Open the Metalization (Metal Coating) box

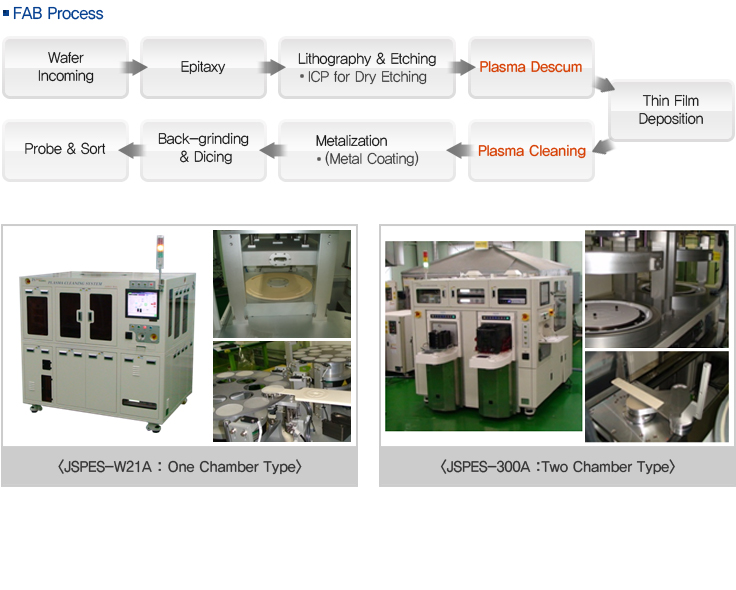click(x=366, y=150)
